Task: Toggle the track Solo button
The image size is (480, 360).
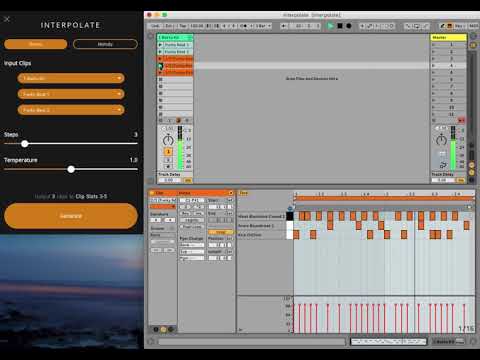Action: (x=168, y=160)
